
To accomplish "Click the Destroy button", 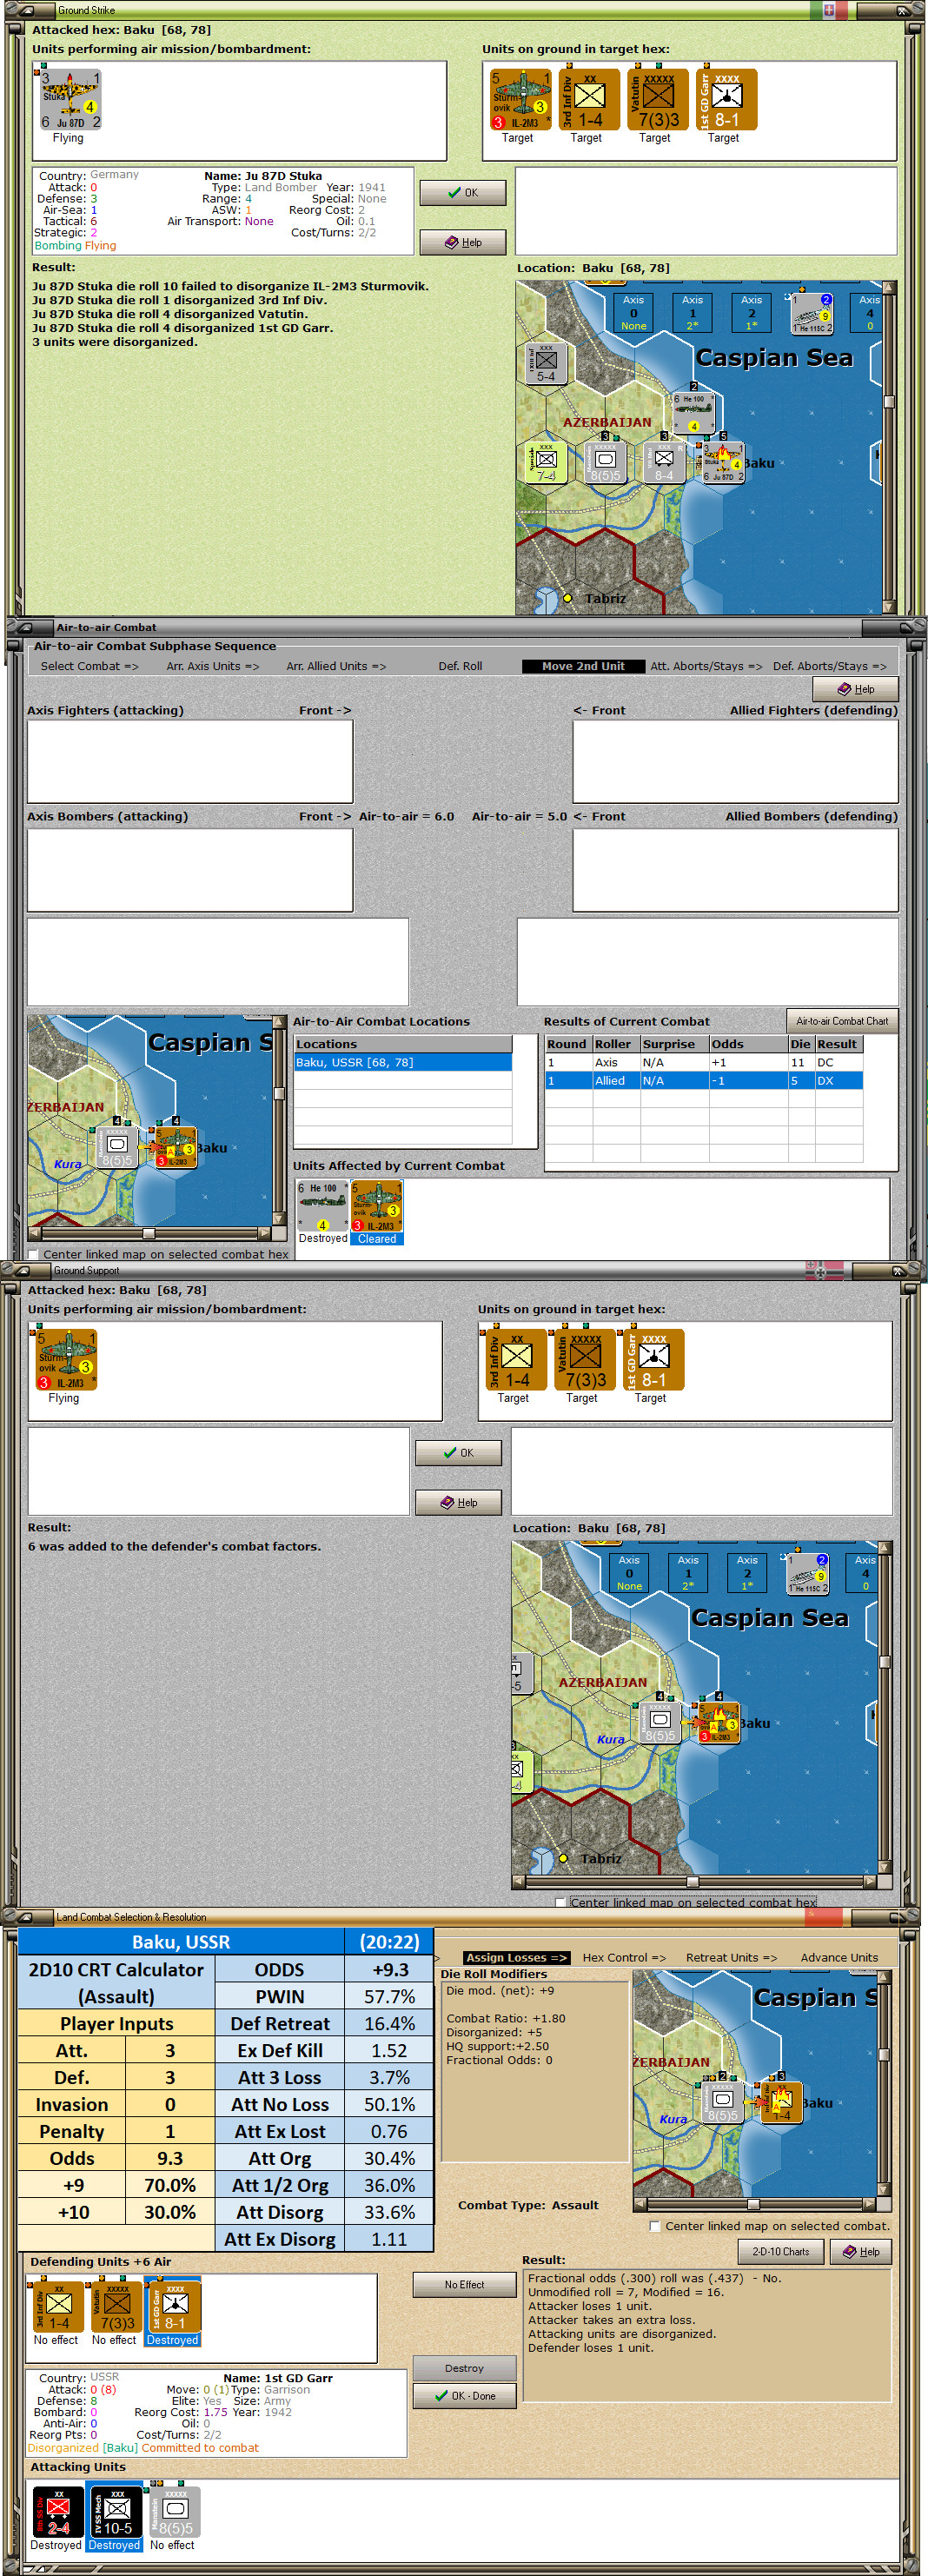I will (465, 2368).
